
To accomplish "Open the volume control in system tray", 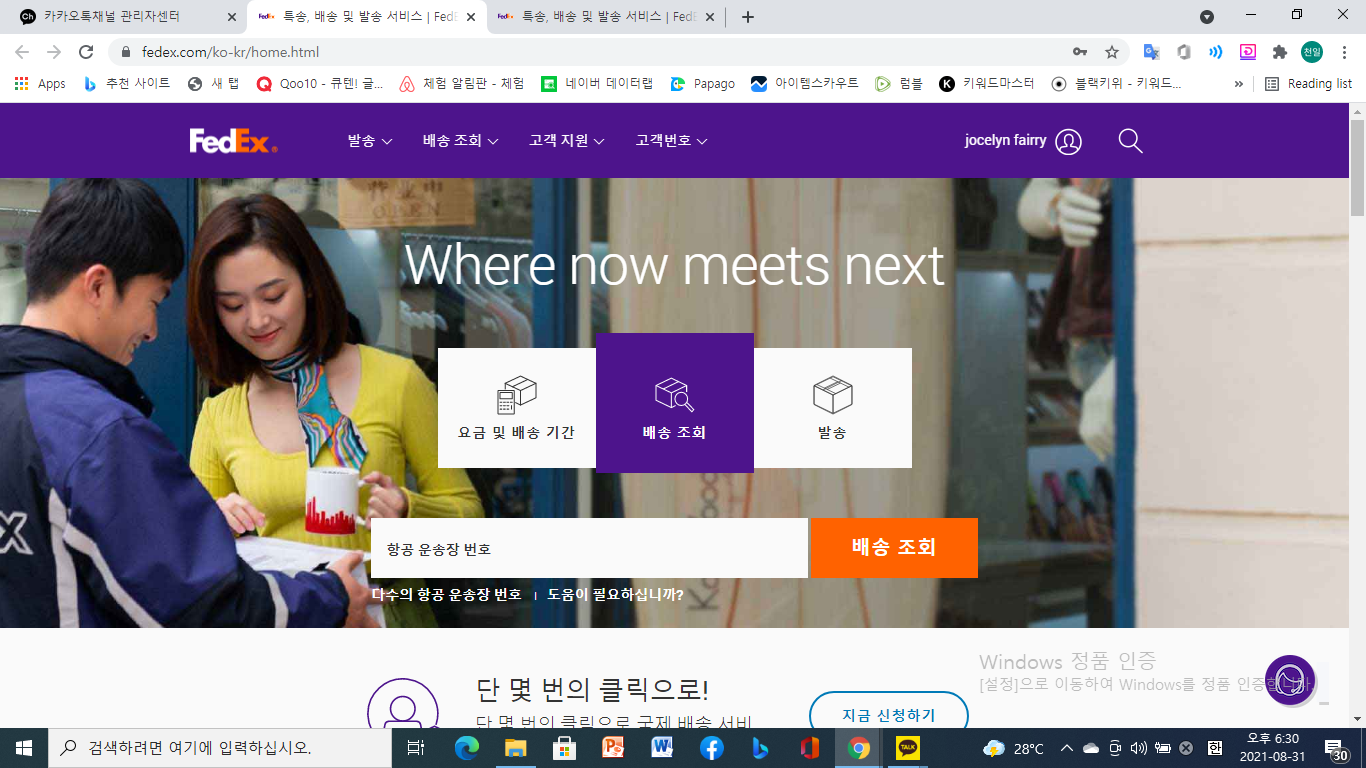I will pyautogui.click(x=1139, y=748).
